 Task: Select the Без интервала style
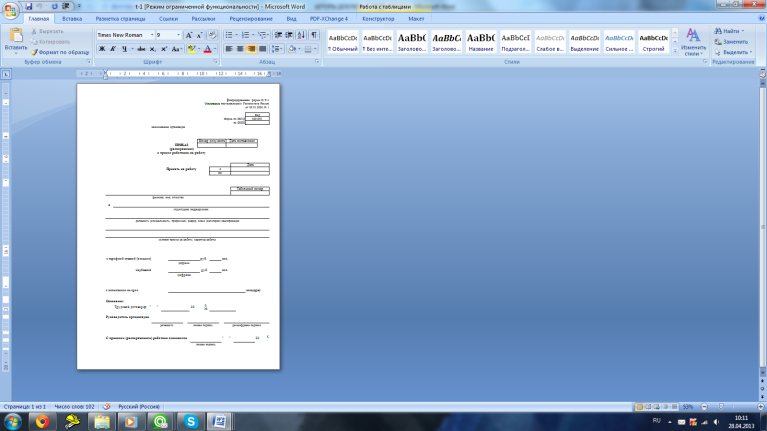(x=377, y=42)
